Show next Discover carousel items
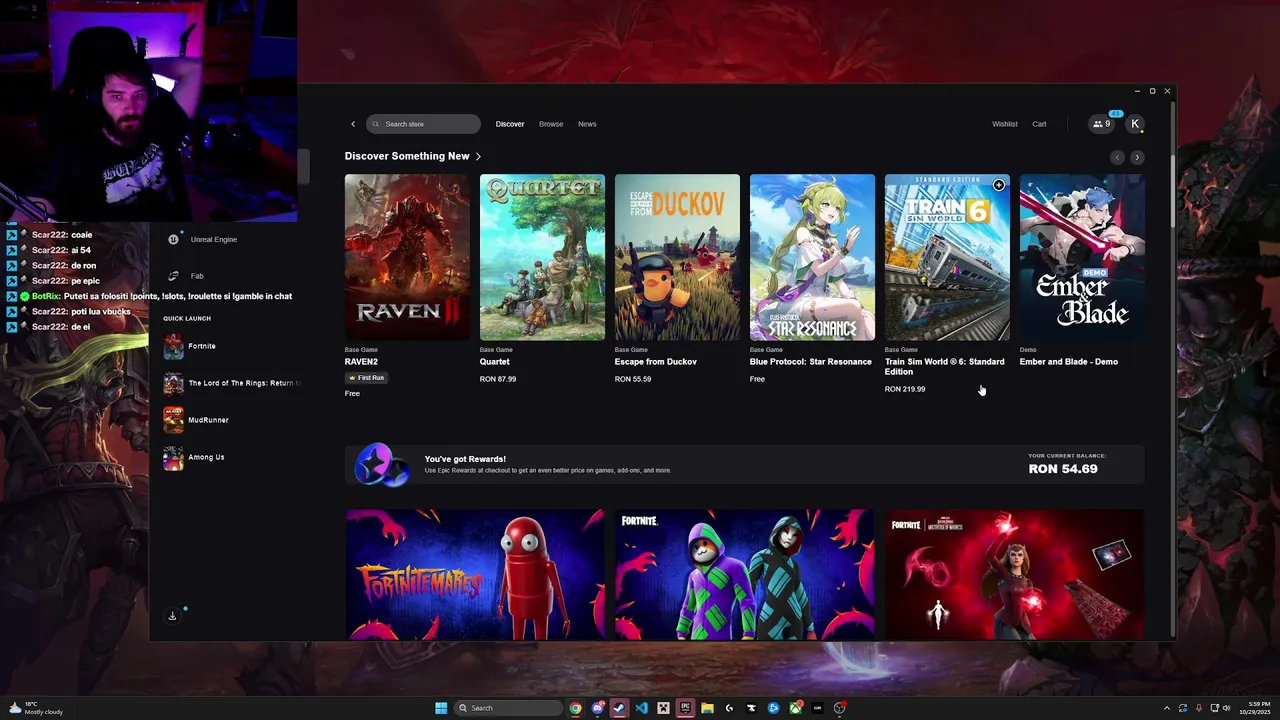This screenshot has width=1280, height=720. point(1137,157)
